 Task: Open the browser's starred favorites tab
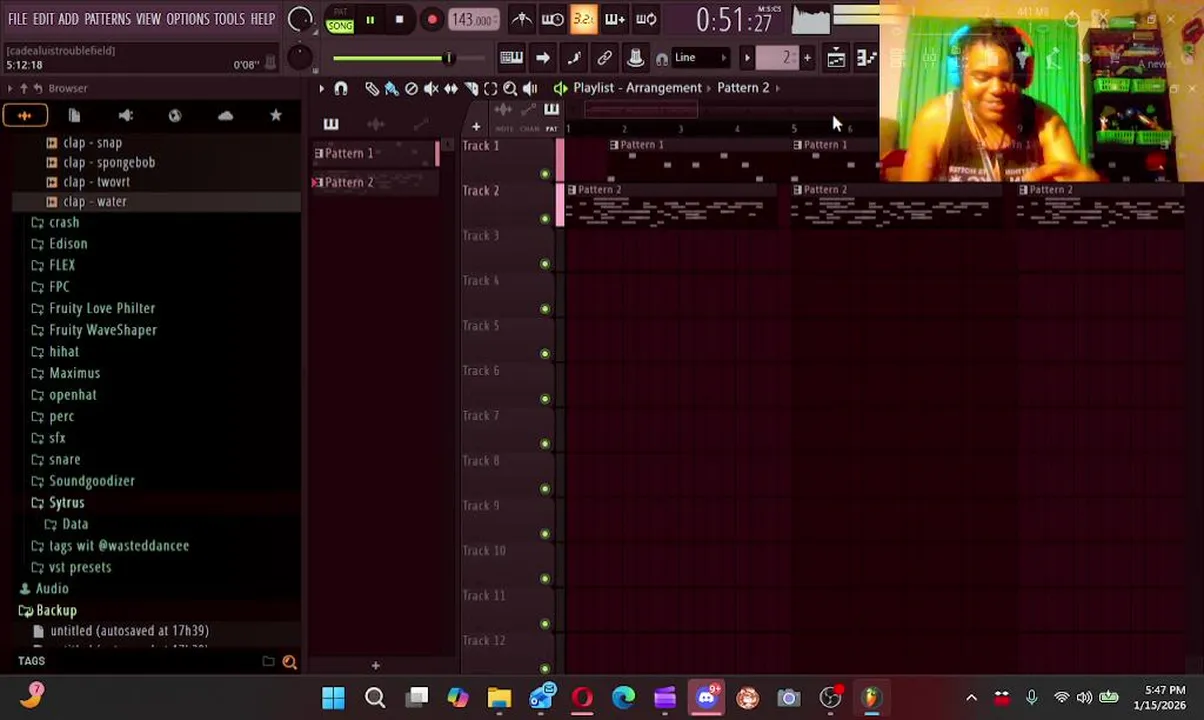pos(276,116)
